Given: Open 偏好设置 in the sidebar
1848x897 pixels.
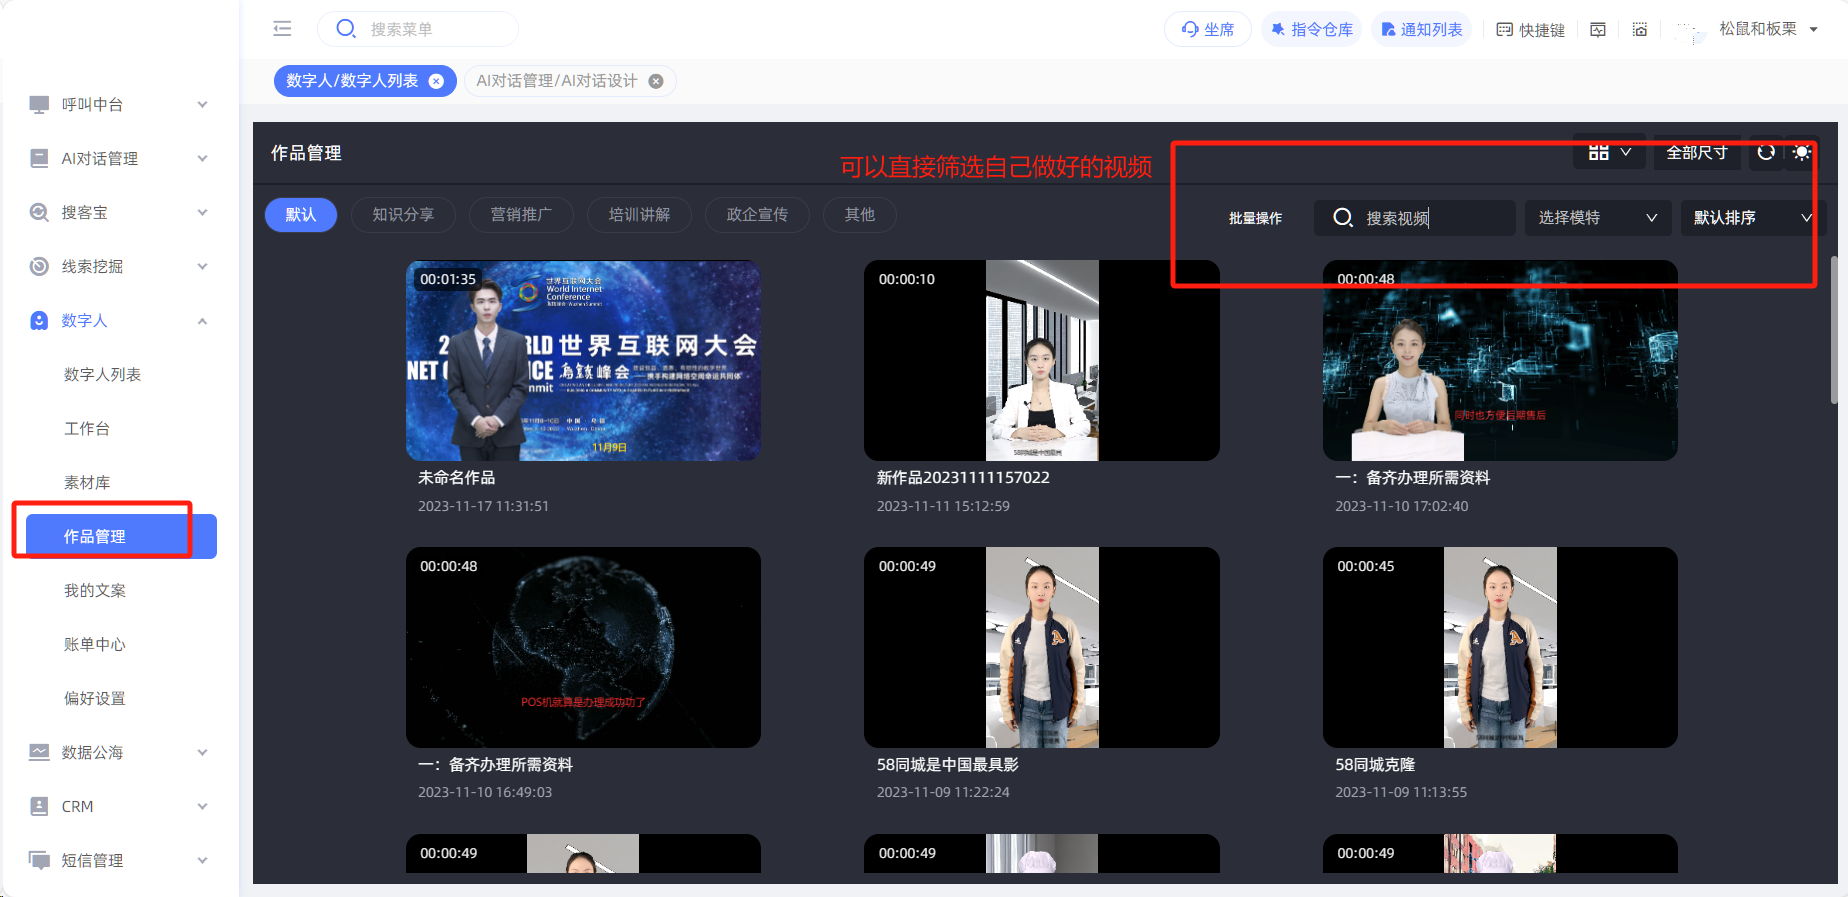Looking at the screenshot, I should [95, 698].
